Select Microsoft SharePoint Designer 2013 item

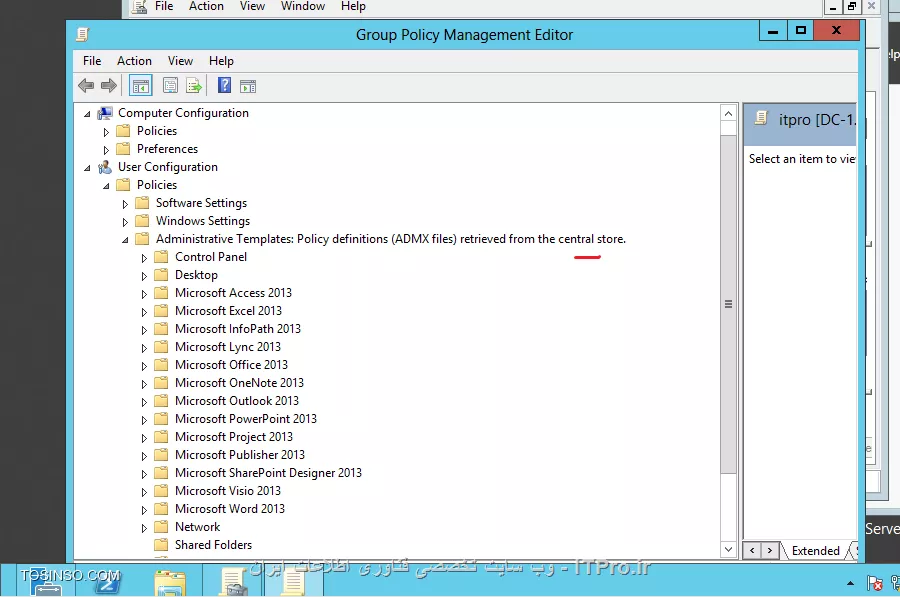[x=268, y=473]
